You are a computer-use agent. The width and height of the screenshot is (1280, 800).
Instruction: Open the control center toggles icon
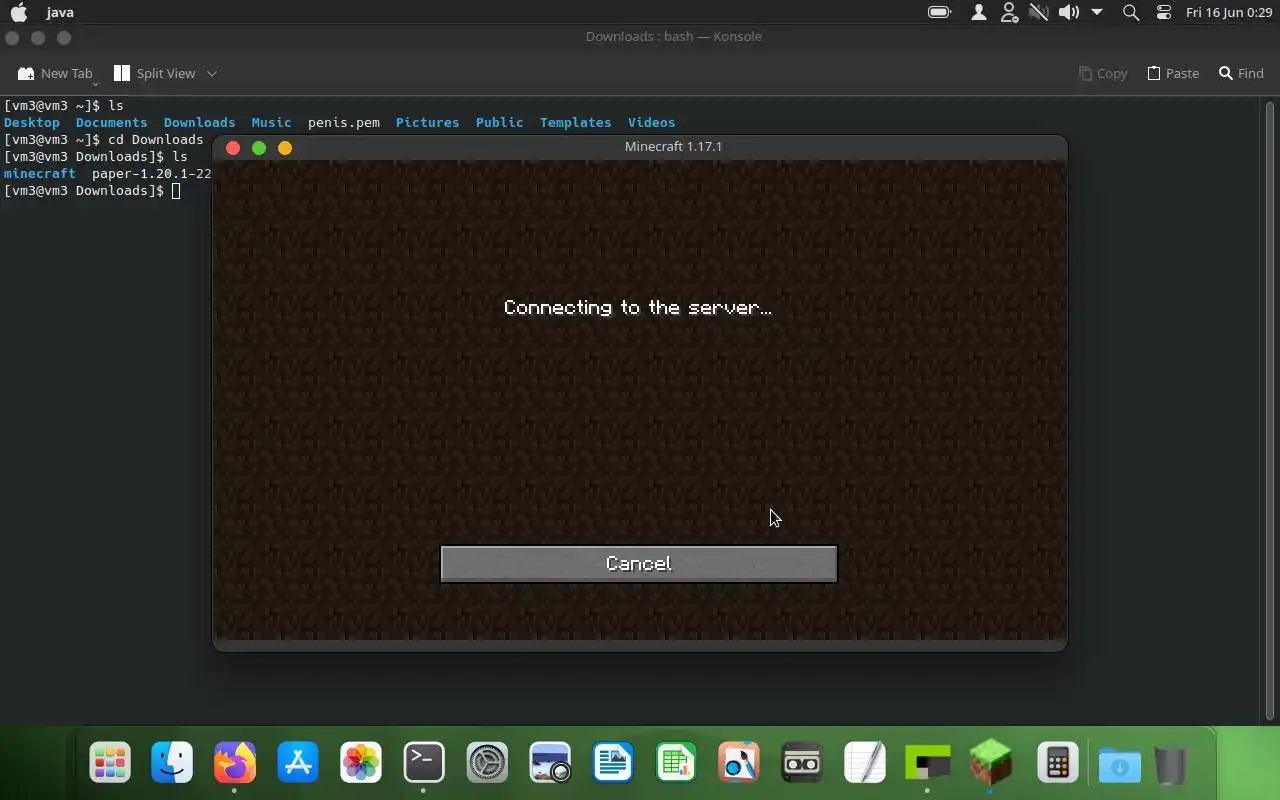point(1163,12)
